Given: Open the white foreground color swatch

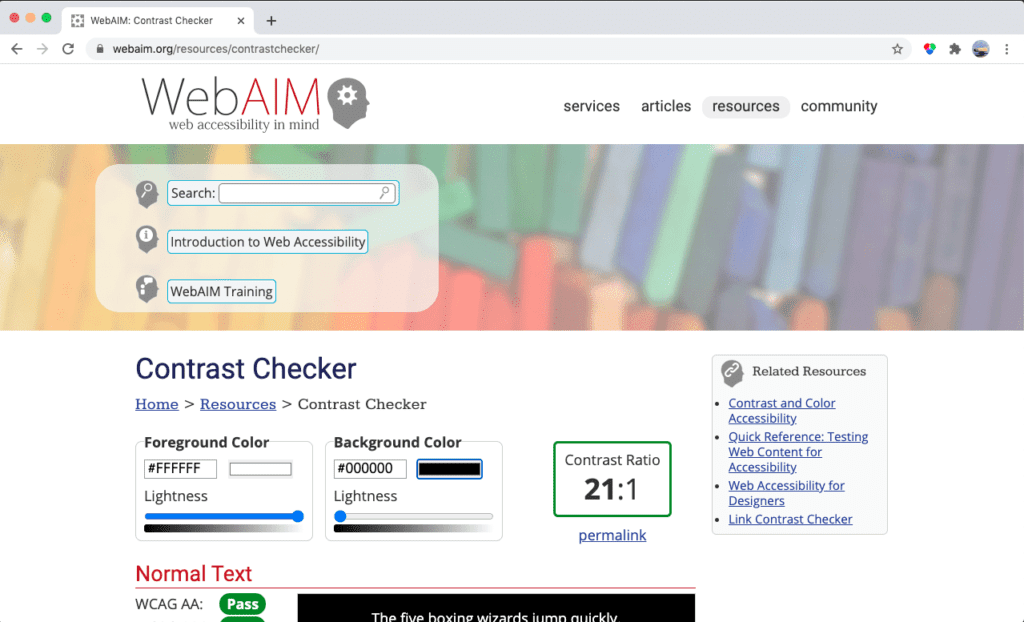Looking at the screenshot, I should (261, 469).
